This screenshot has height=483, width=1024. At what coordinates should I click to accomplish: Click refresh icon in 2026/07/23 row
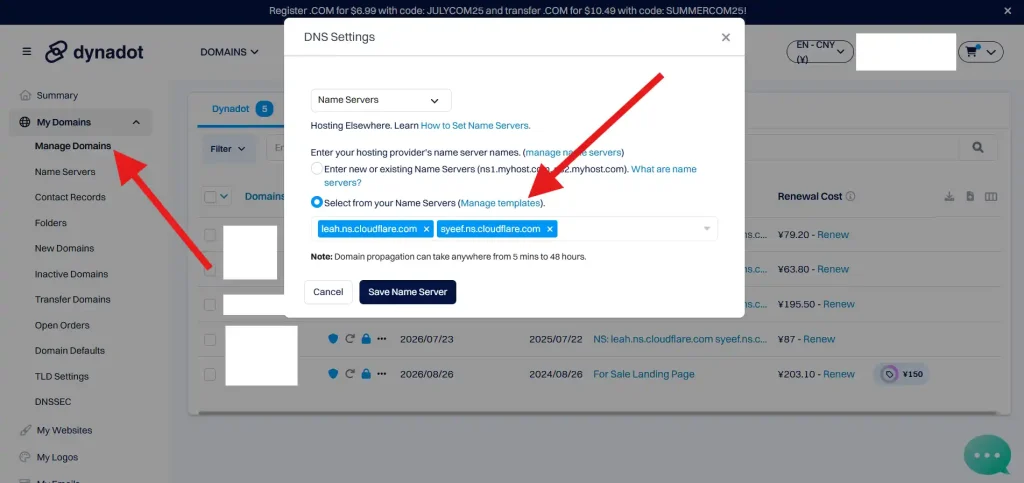click(350, 339)
